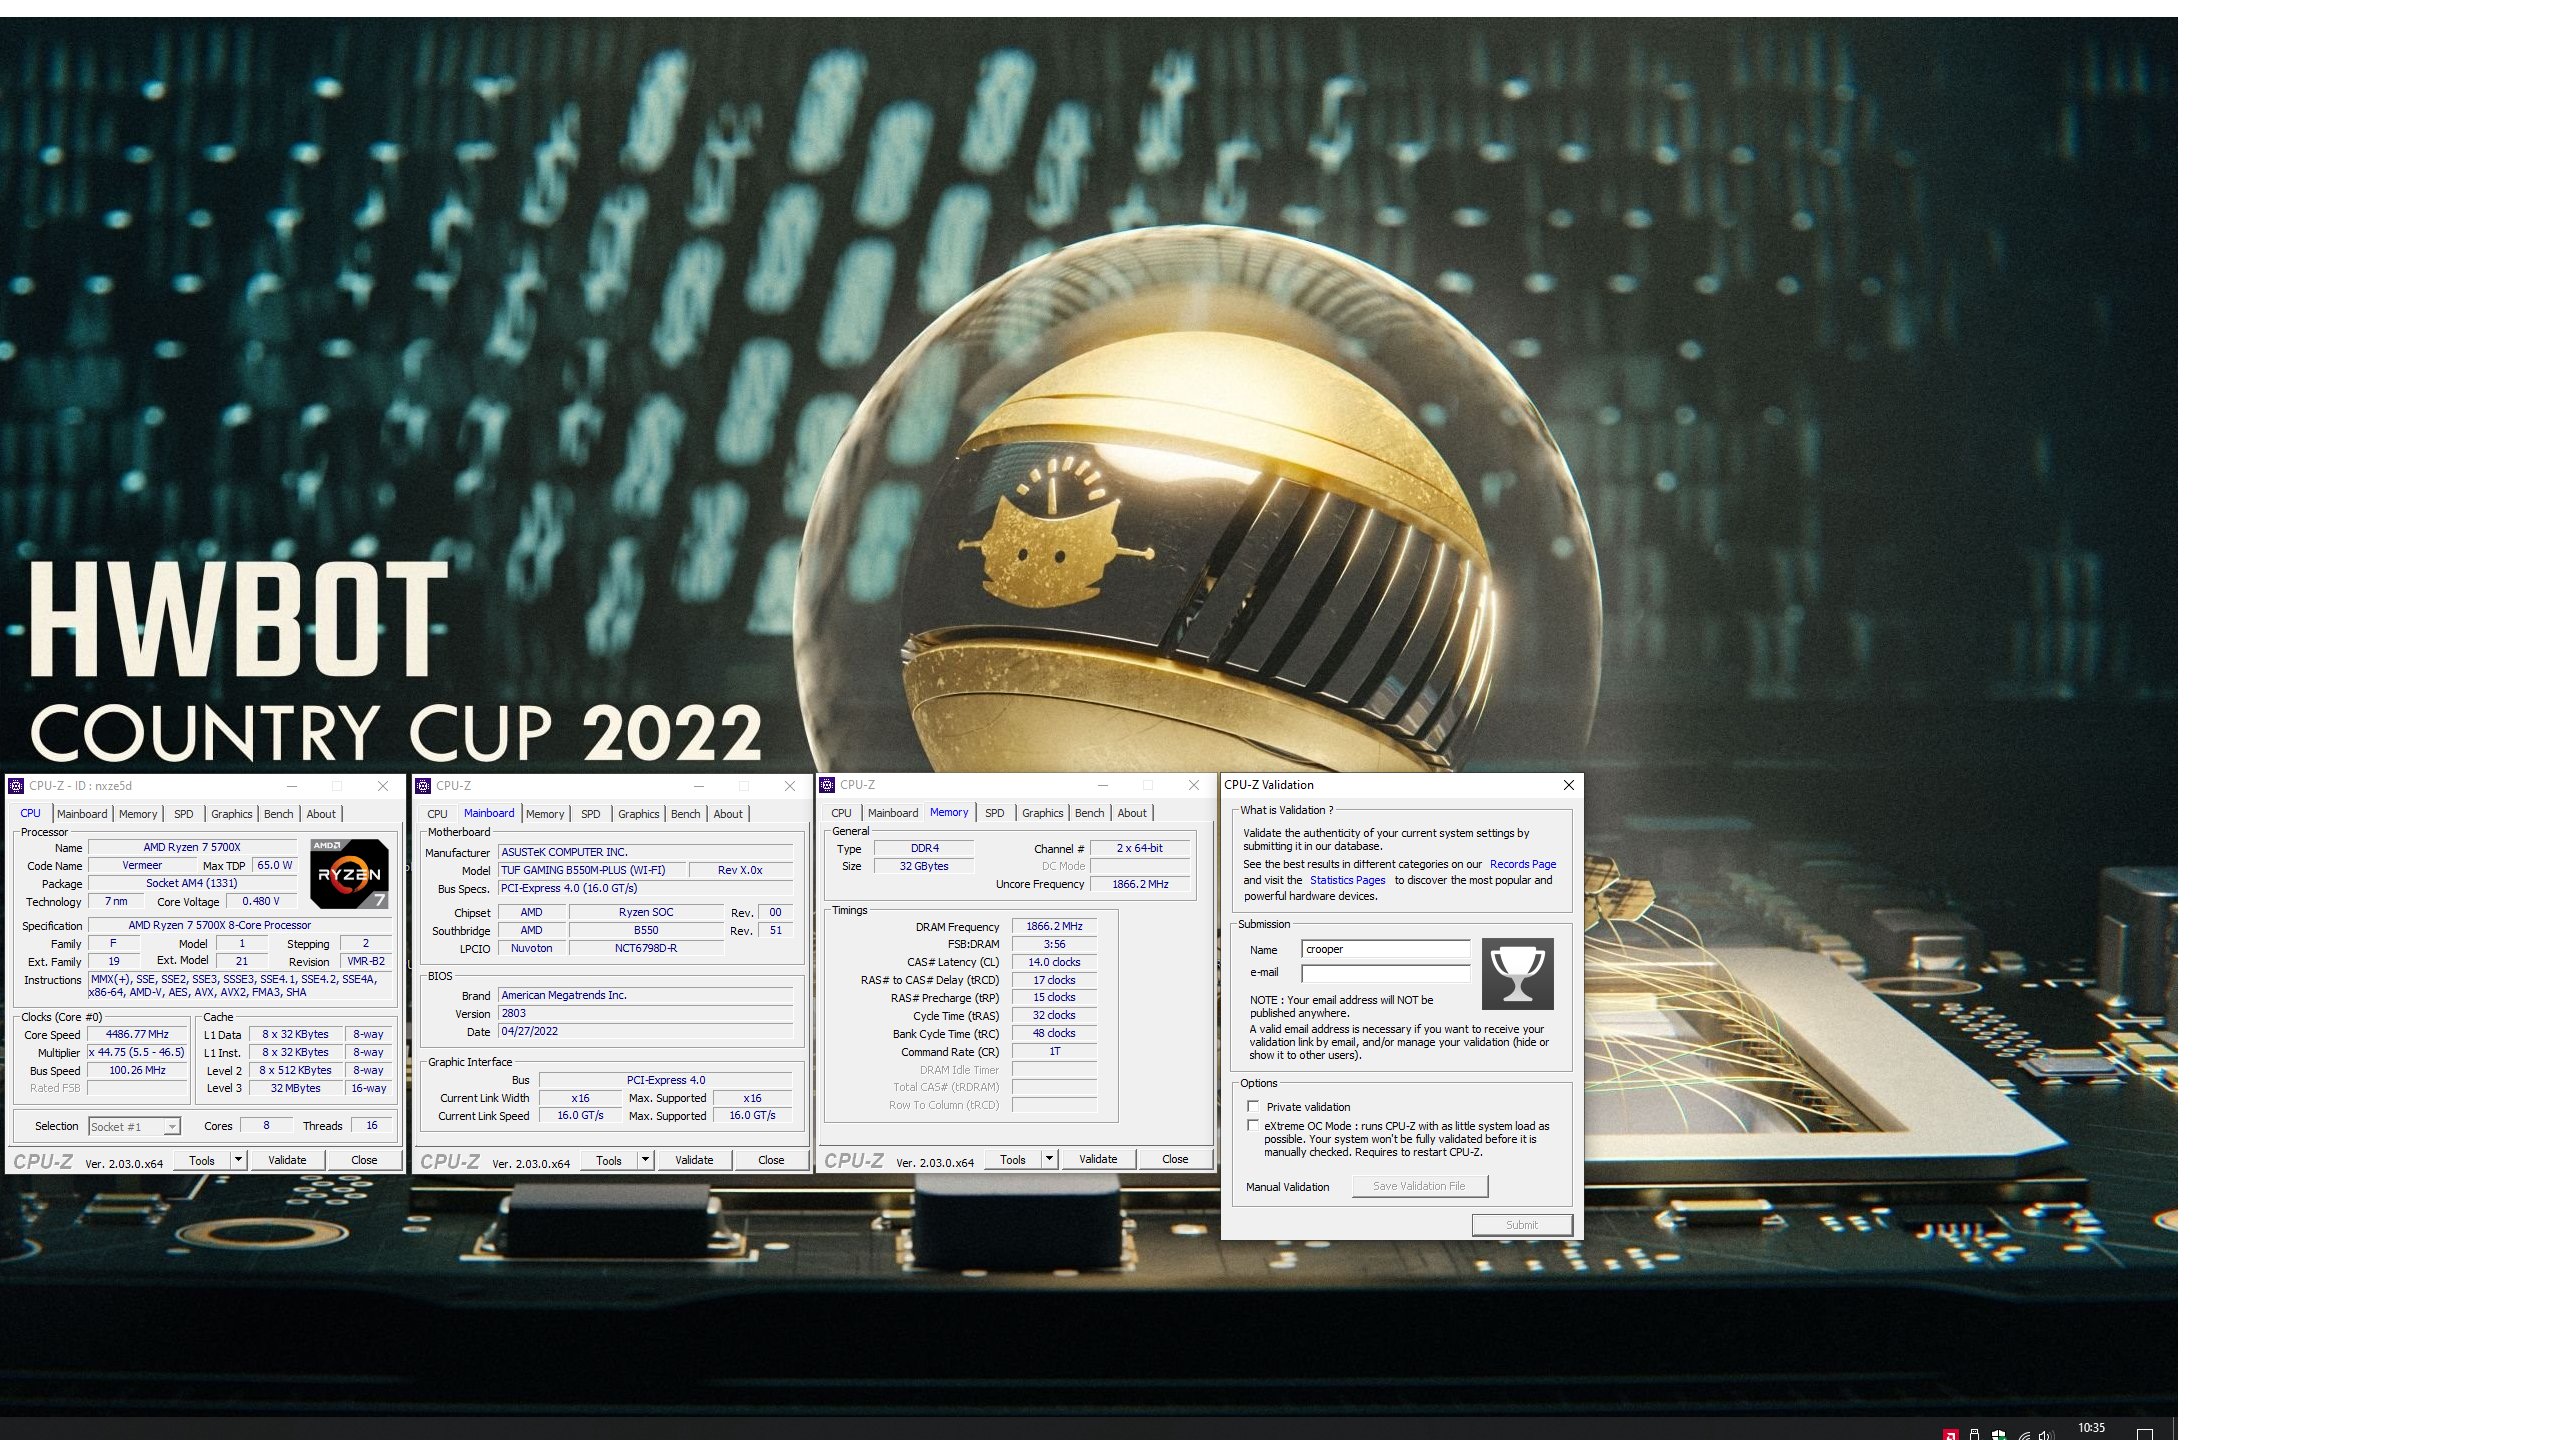Click Multiplier value x 44.75
The image size is (2560, 1440).
pos(137,1052)
